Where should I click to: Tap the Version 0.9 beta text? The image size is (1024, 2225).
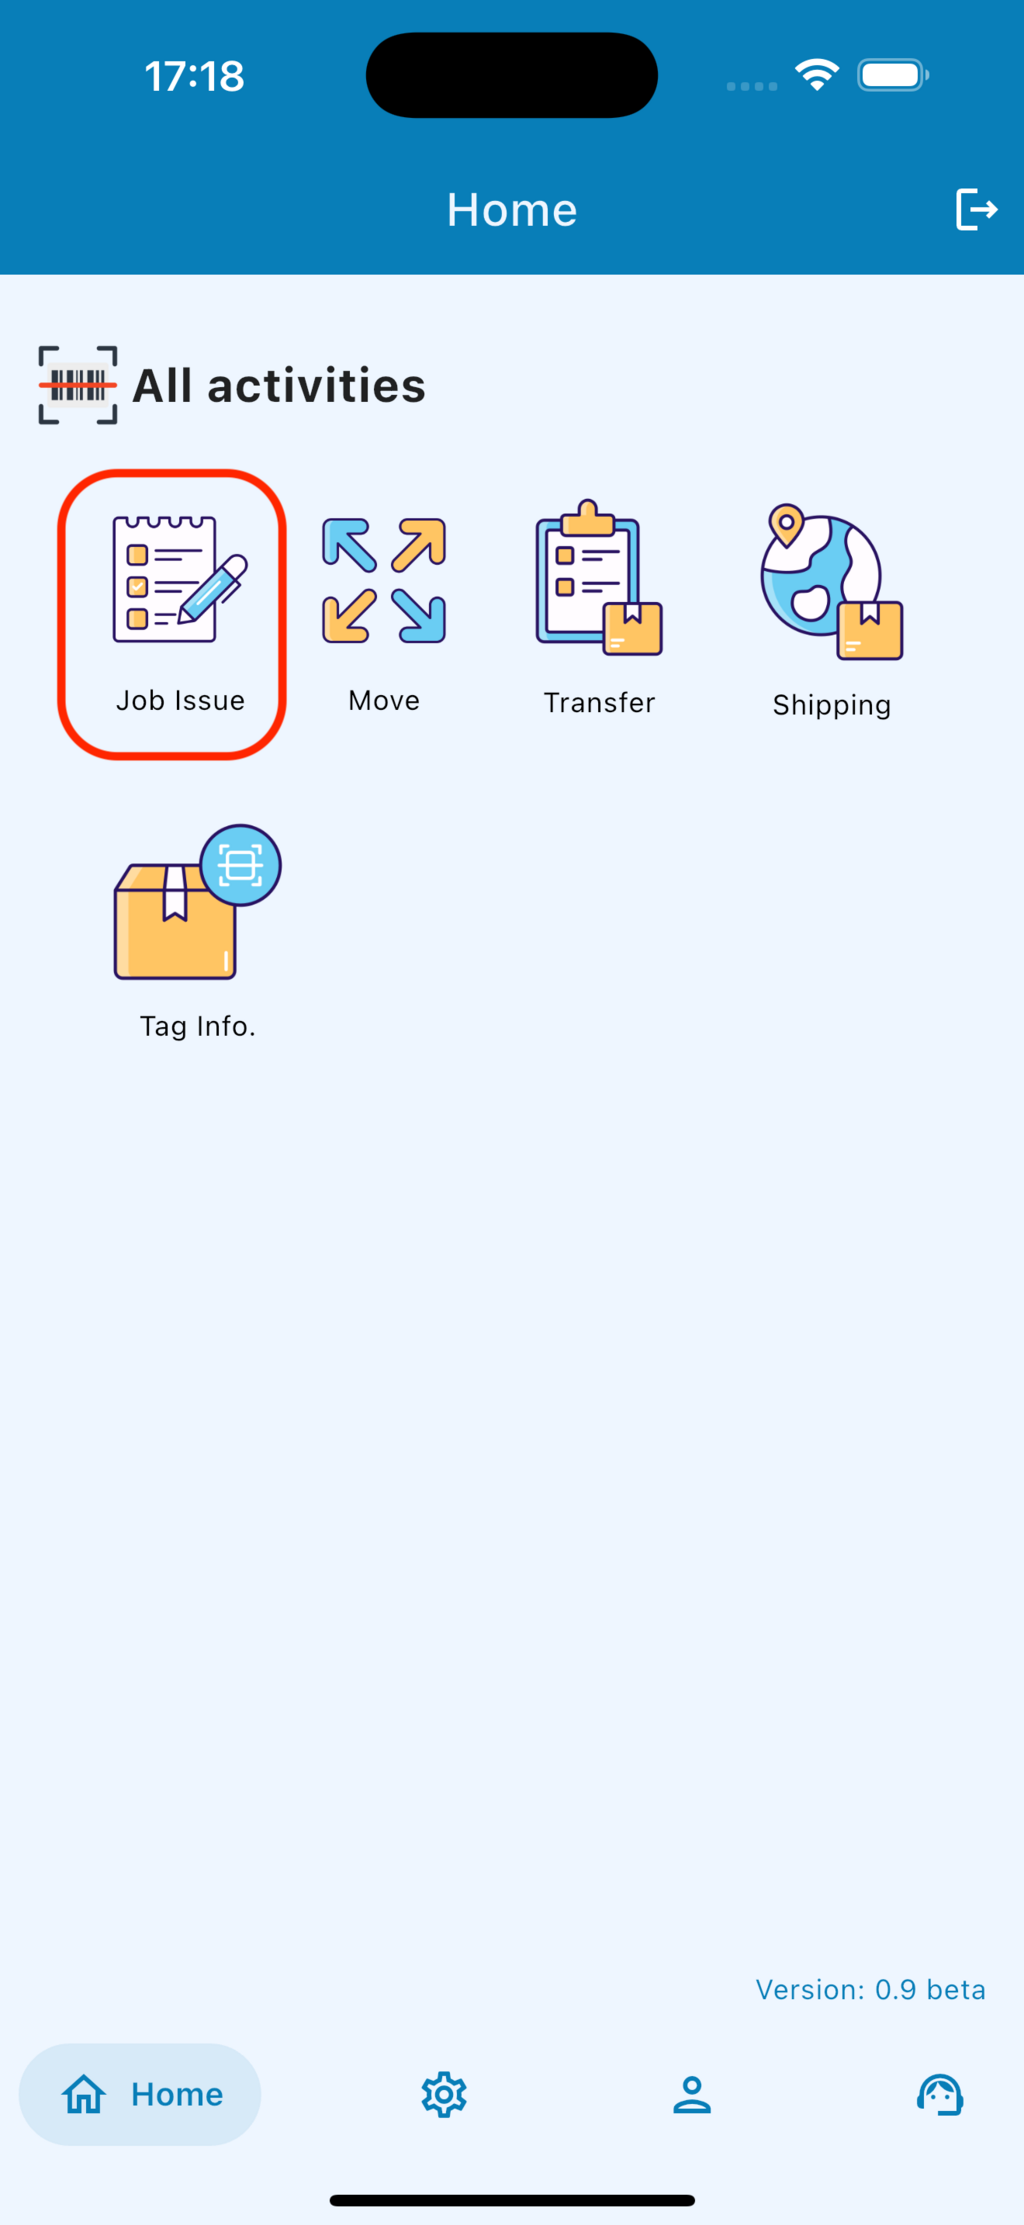tap(870, 1989)
